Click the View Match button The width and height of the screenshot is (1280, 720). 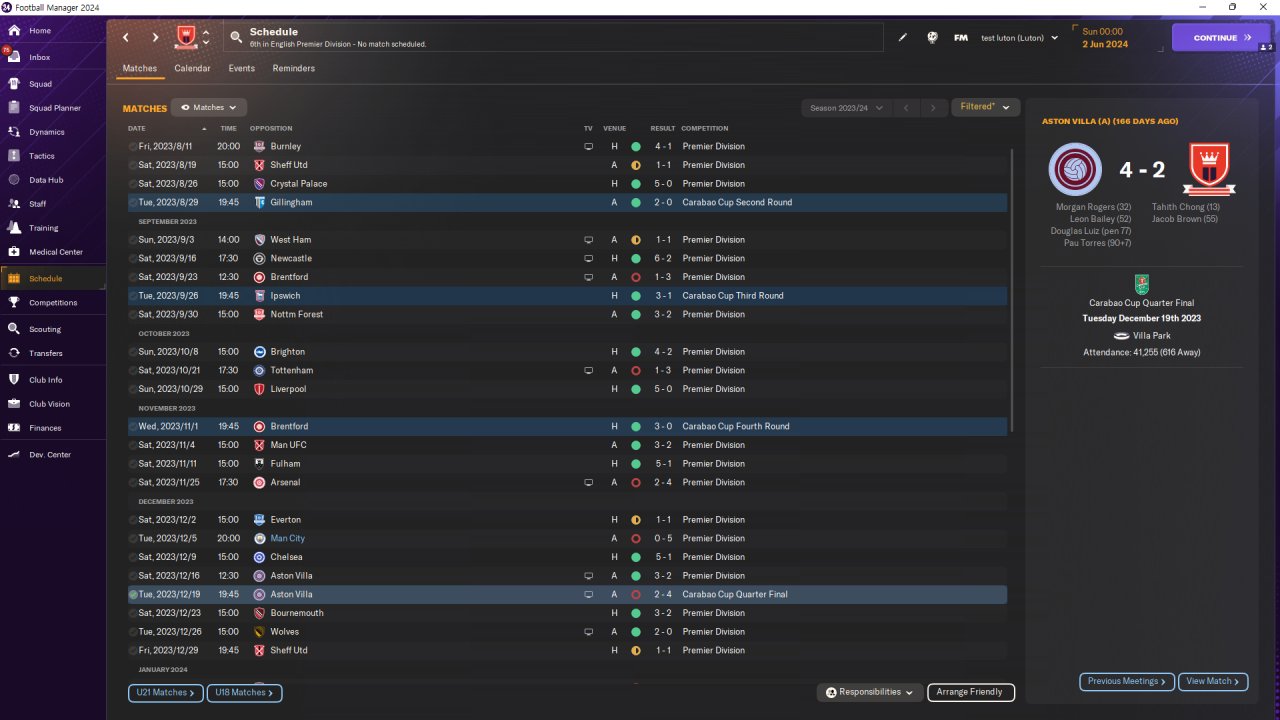[x=1213, y=681]
